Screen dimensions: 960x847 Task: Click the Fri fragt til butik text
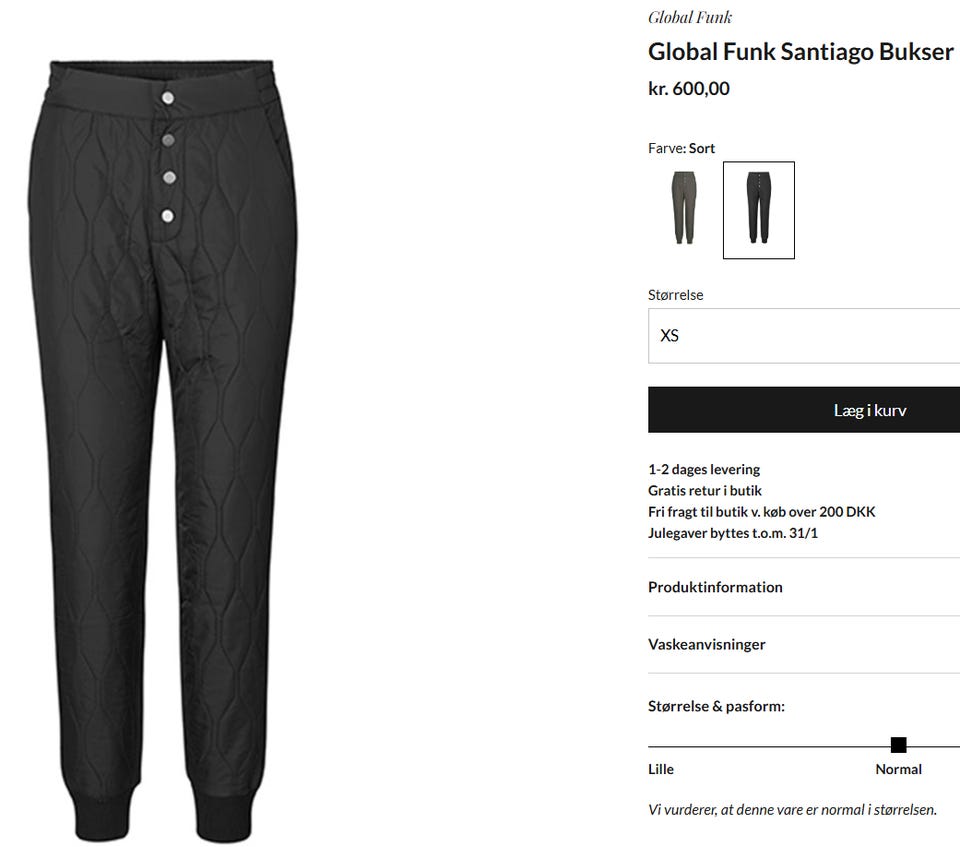pyautogui.click(x=762, y=511)
